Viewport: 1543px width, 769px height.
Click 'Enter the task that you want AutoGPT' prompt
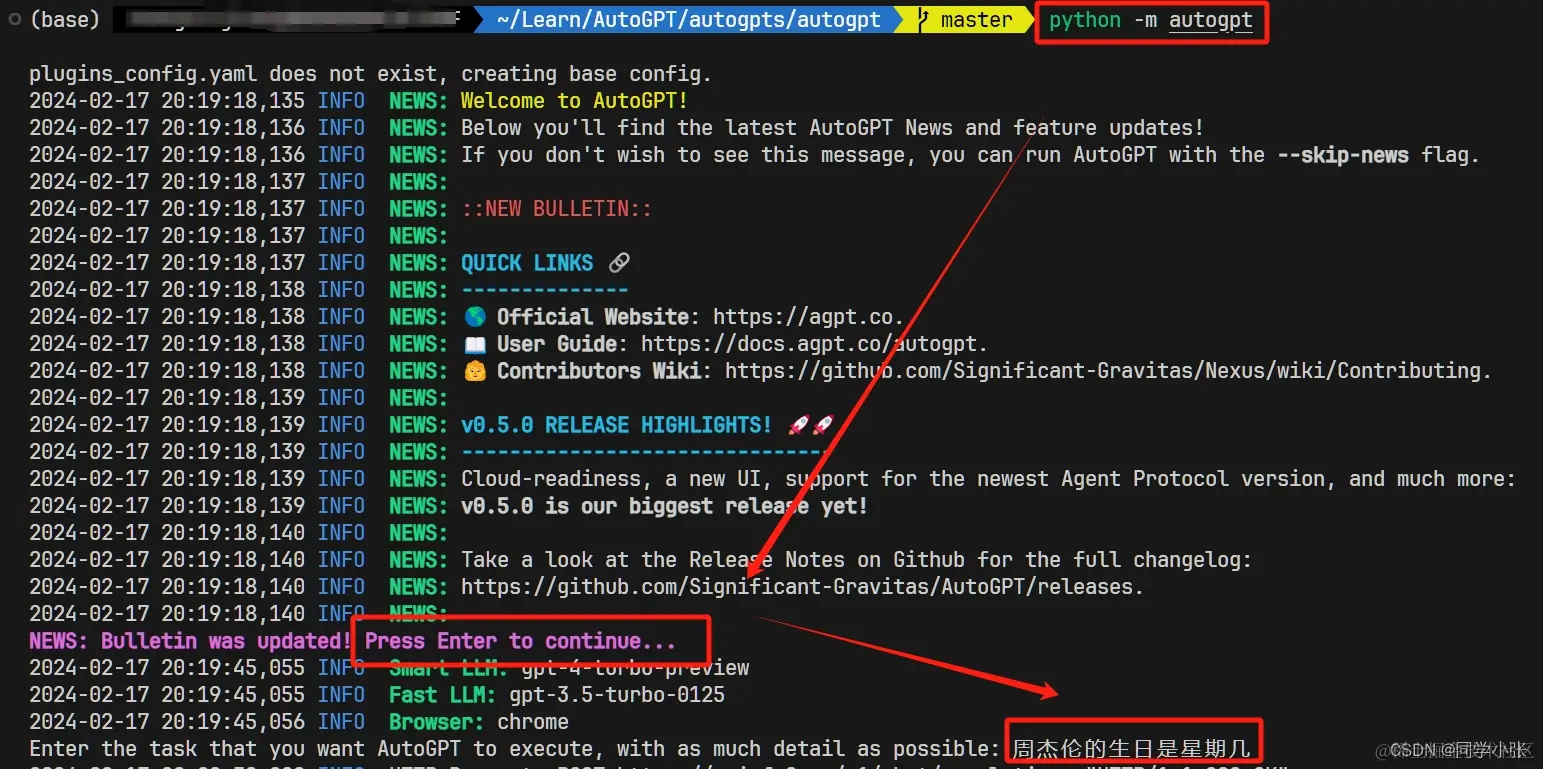click(514, 749)
